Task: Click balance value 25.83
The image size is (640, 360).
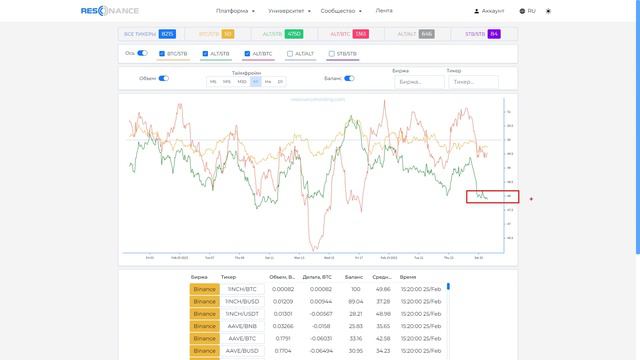Action: (x=356, y=326)
